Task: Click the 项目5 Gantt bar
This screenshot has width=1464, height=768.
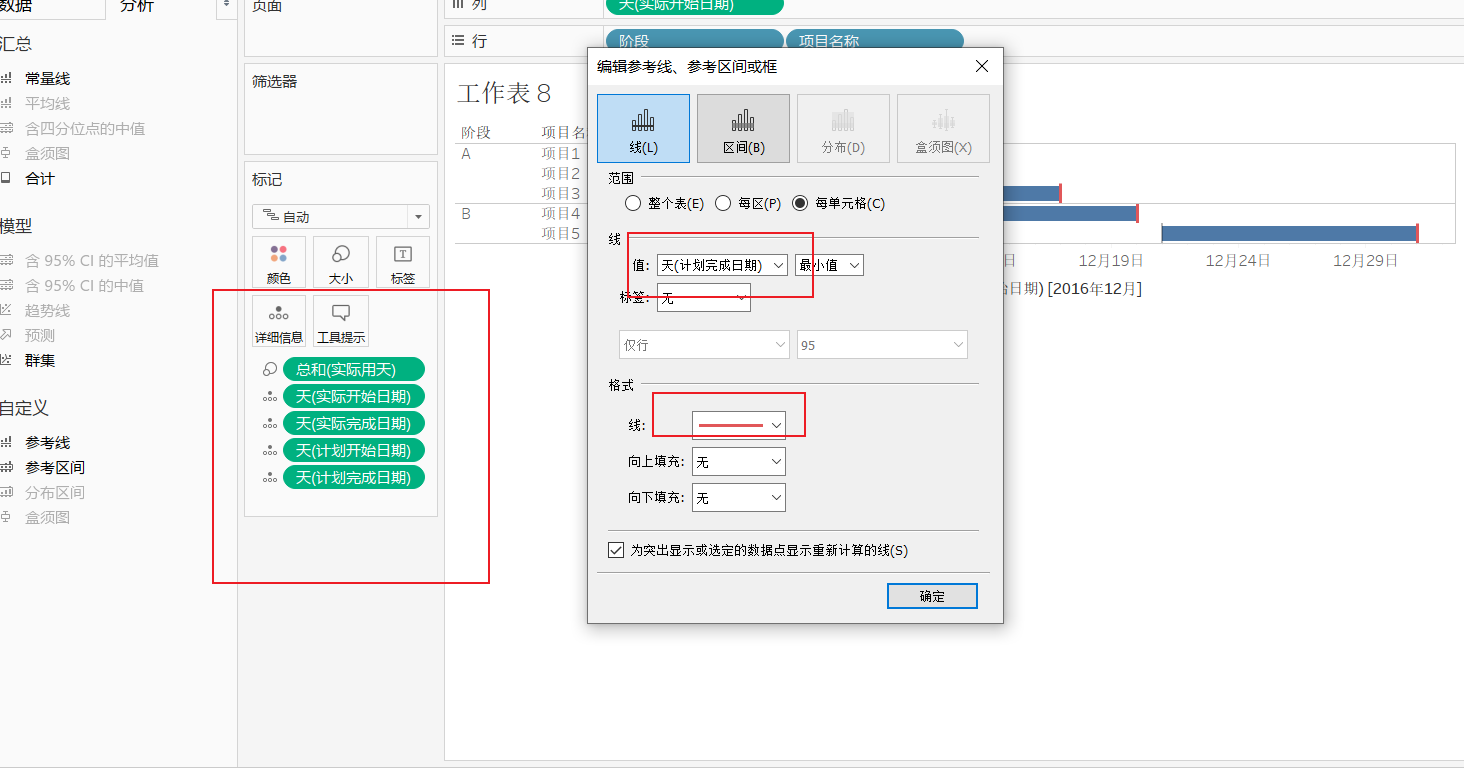Action: click(1289, 233)
